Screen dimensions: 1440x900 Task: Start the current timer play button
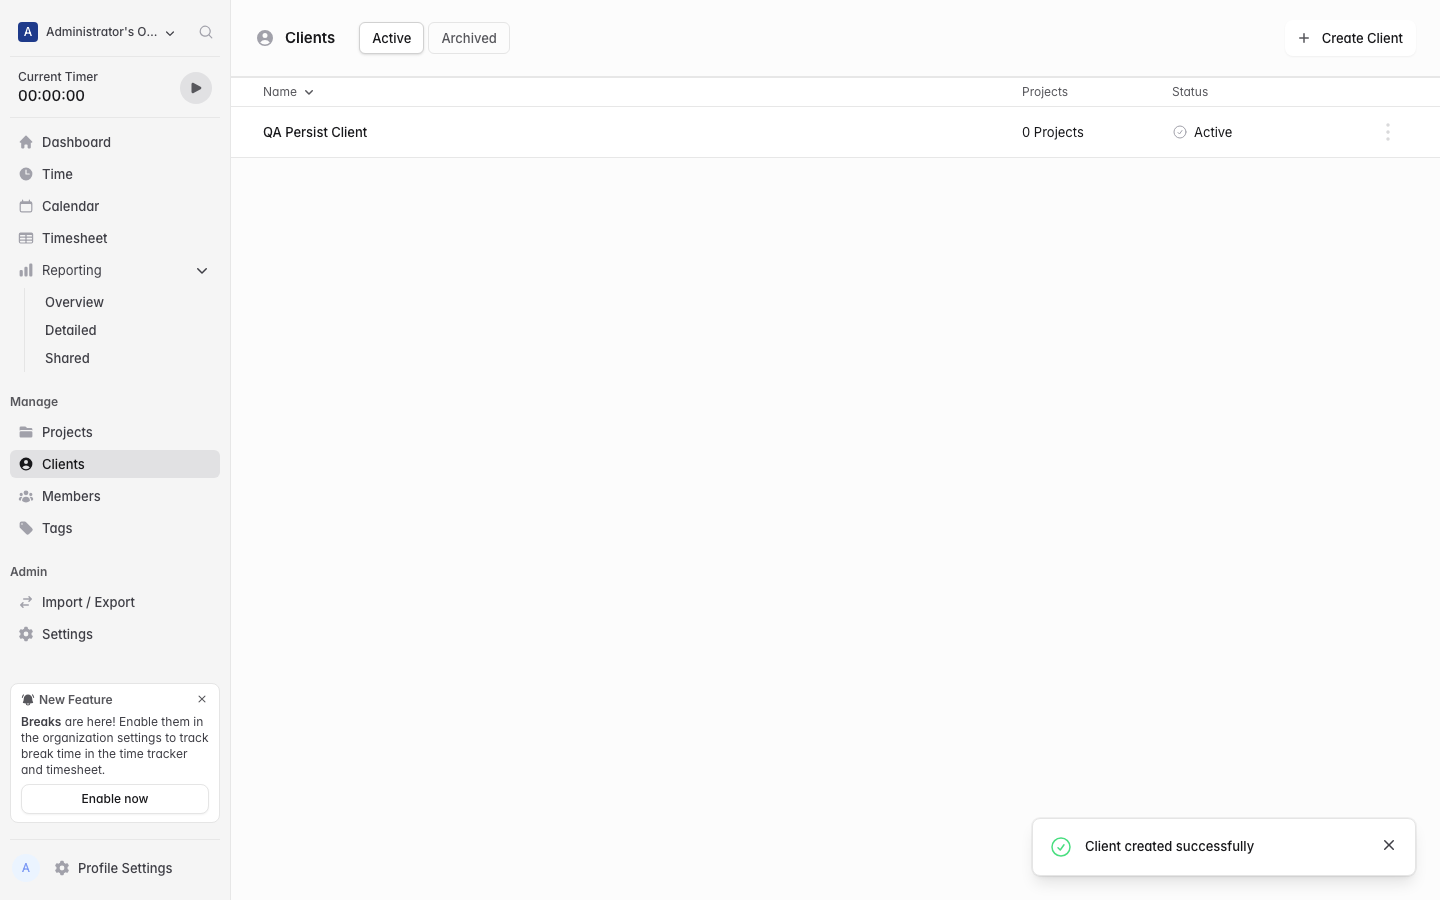196,88
